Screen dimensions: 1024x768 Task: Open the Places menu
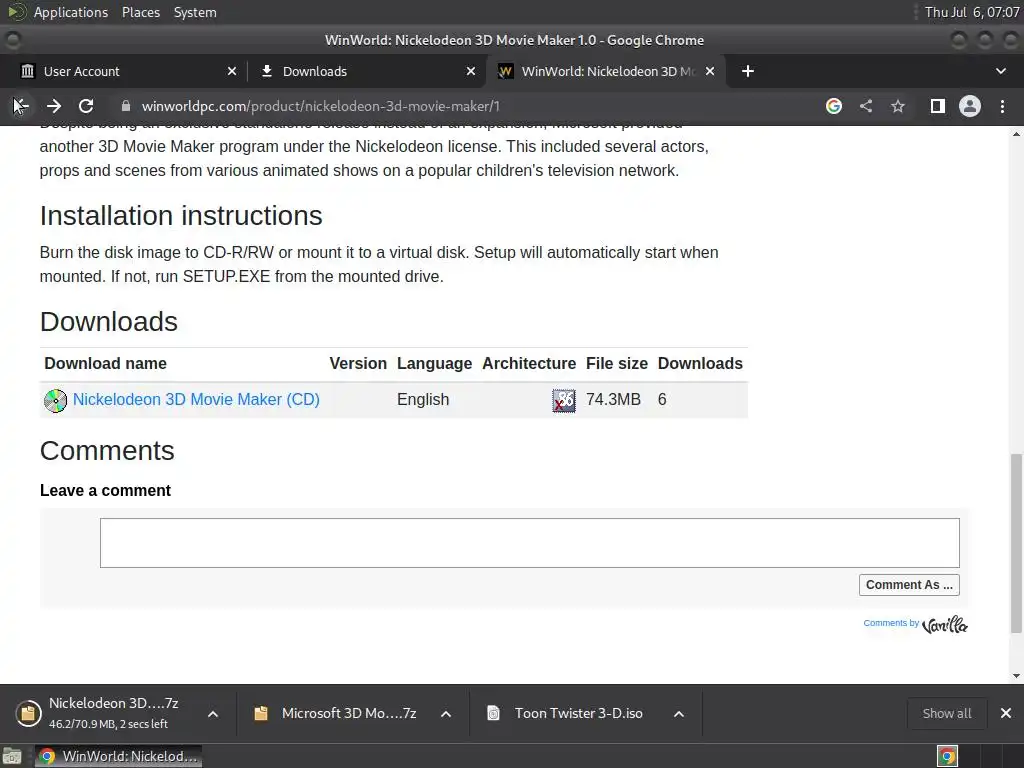(x=140, y=12)
